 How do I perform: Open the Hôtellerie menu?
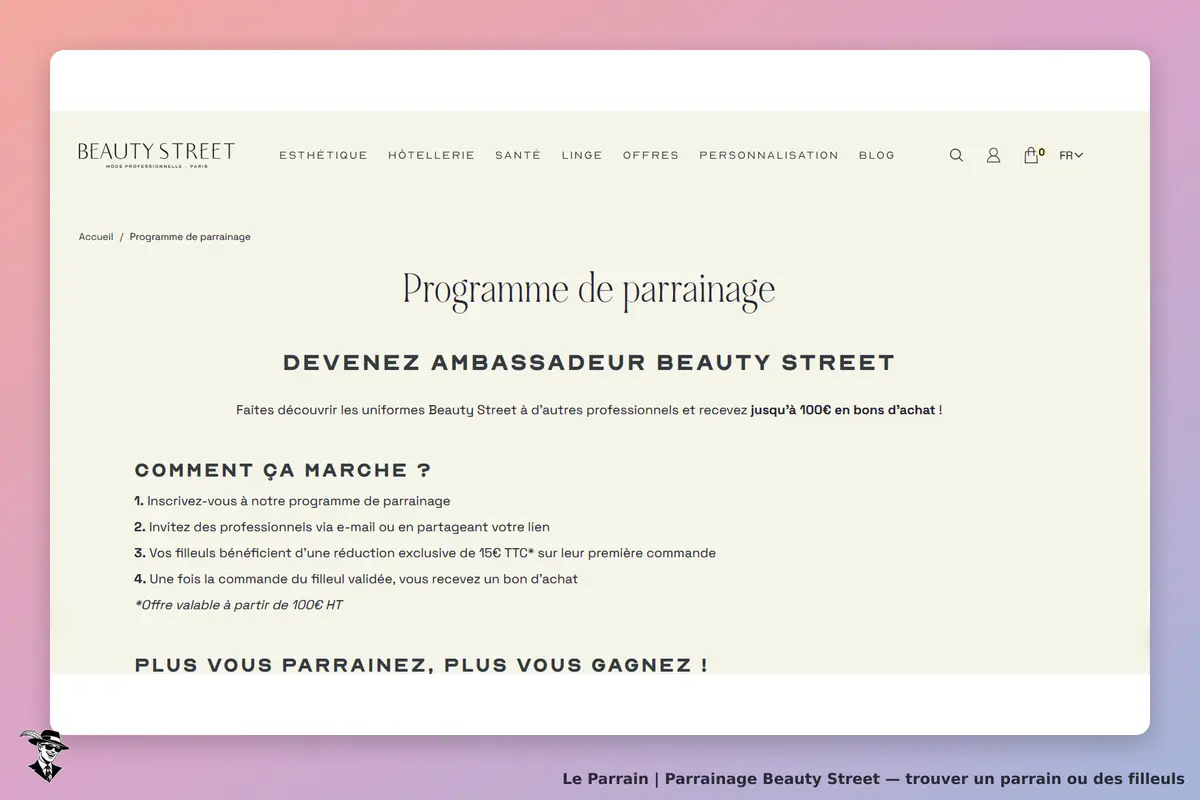[x=431, y=155]
